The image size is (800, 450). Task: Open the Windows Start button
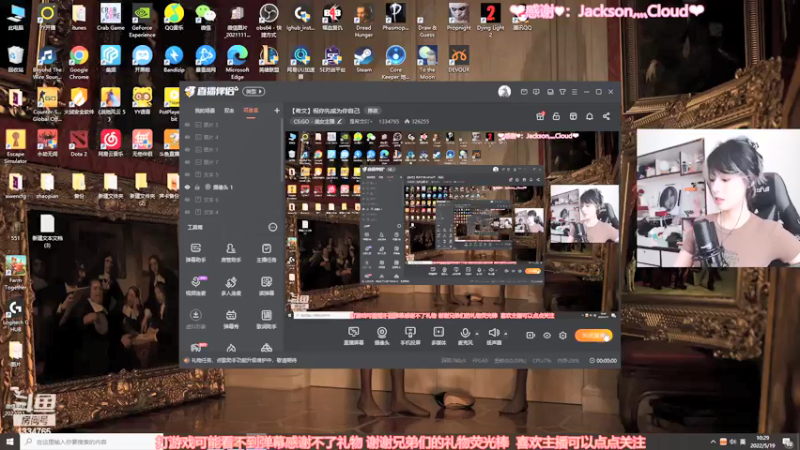(x=10, y=442)
